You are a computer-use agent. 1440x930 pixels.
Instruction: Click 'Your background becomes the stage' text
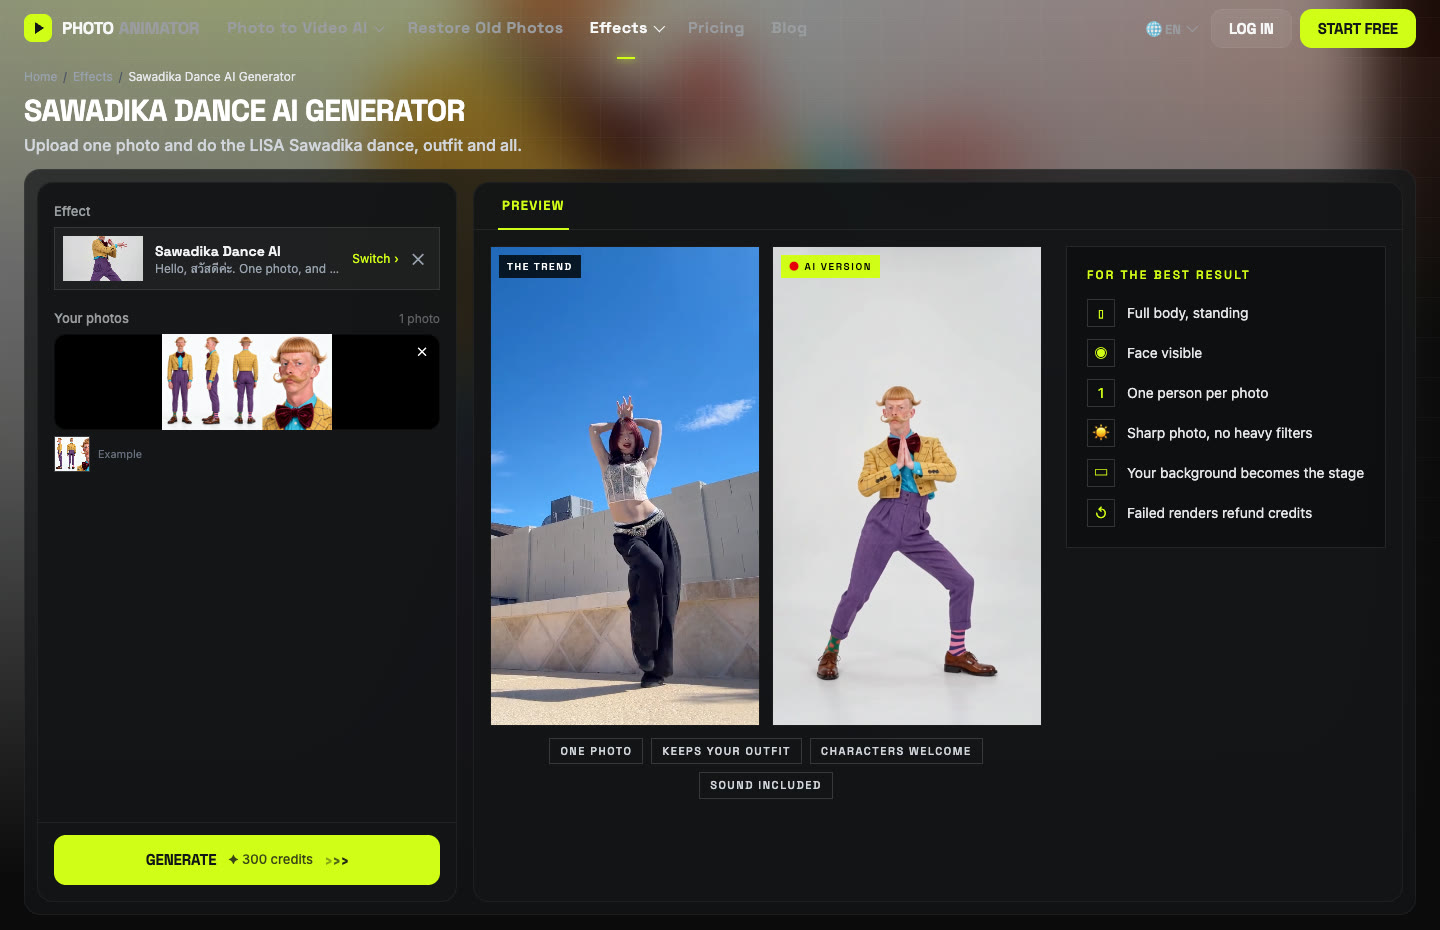pos(1245,473)
